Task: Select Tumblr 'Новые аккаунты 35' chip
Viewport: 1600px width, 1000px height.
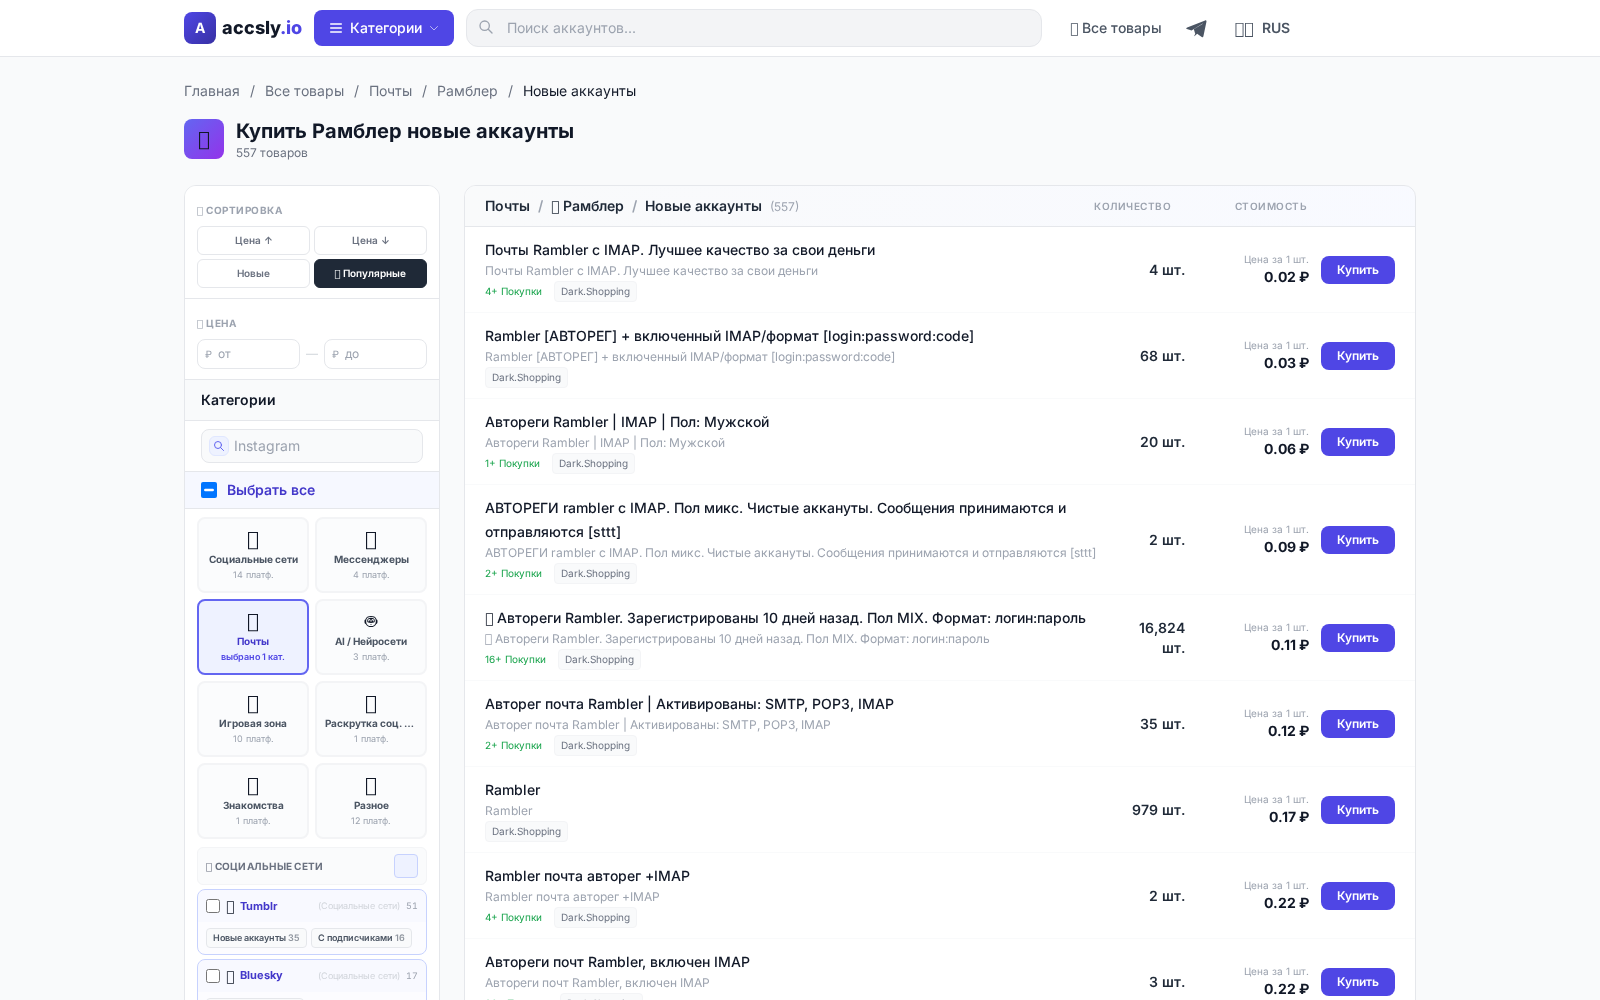Action: click(x=256, y=938)
